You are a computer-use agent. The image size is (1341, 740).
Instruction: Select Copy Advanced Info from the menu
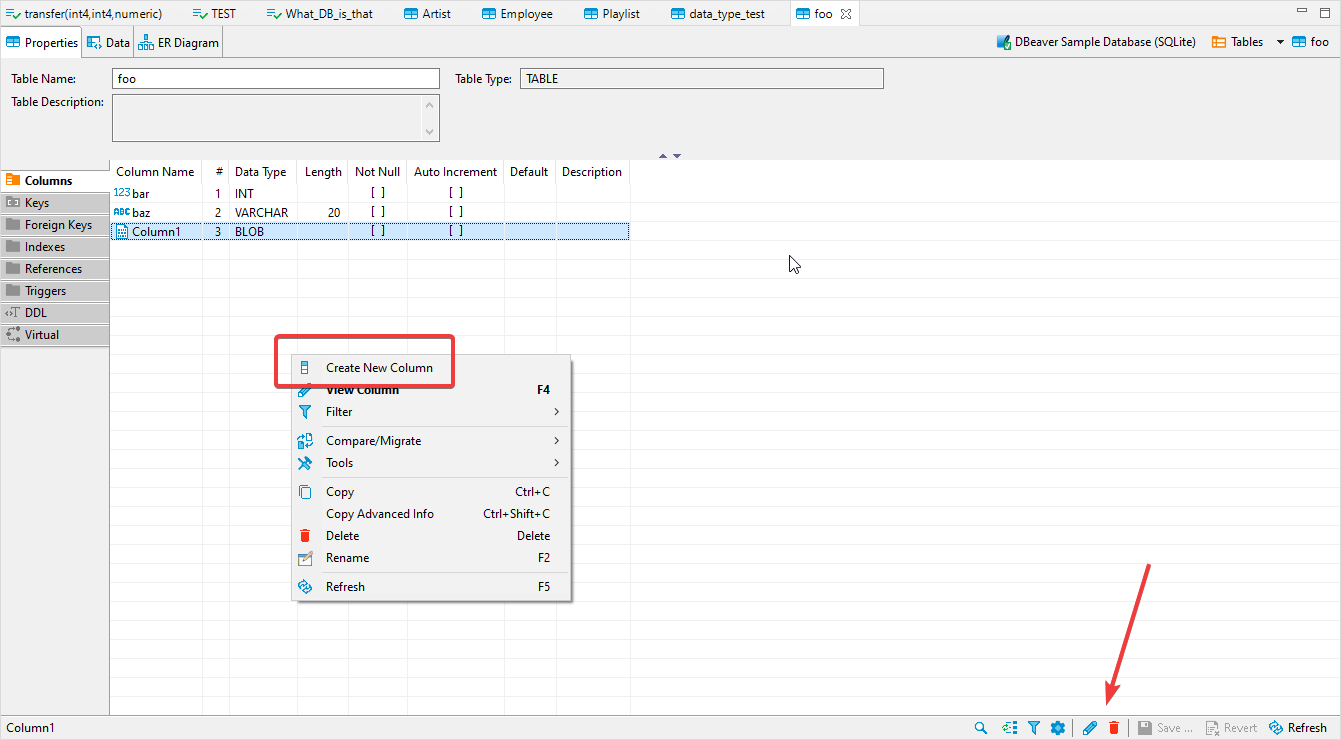380,513
